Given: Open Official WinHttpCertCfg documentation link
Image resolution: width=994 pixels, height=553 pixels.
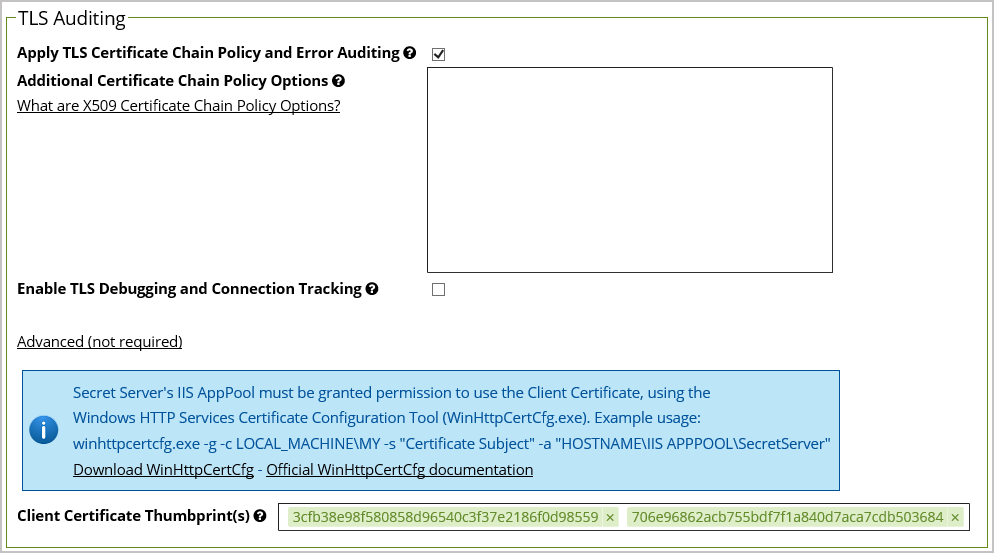Looking at the screenshot, I should 399,470.
